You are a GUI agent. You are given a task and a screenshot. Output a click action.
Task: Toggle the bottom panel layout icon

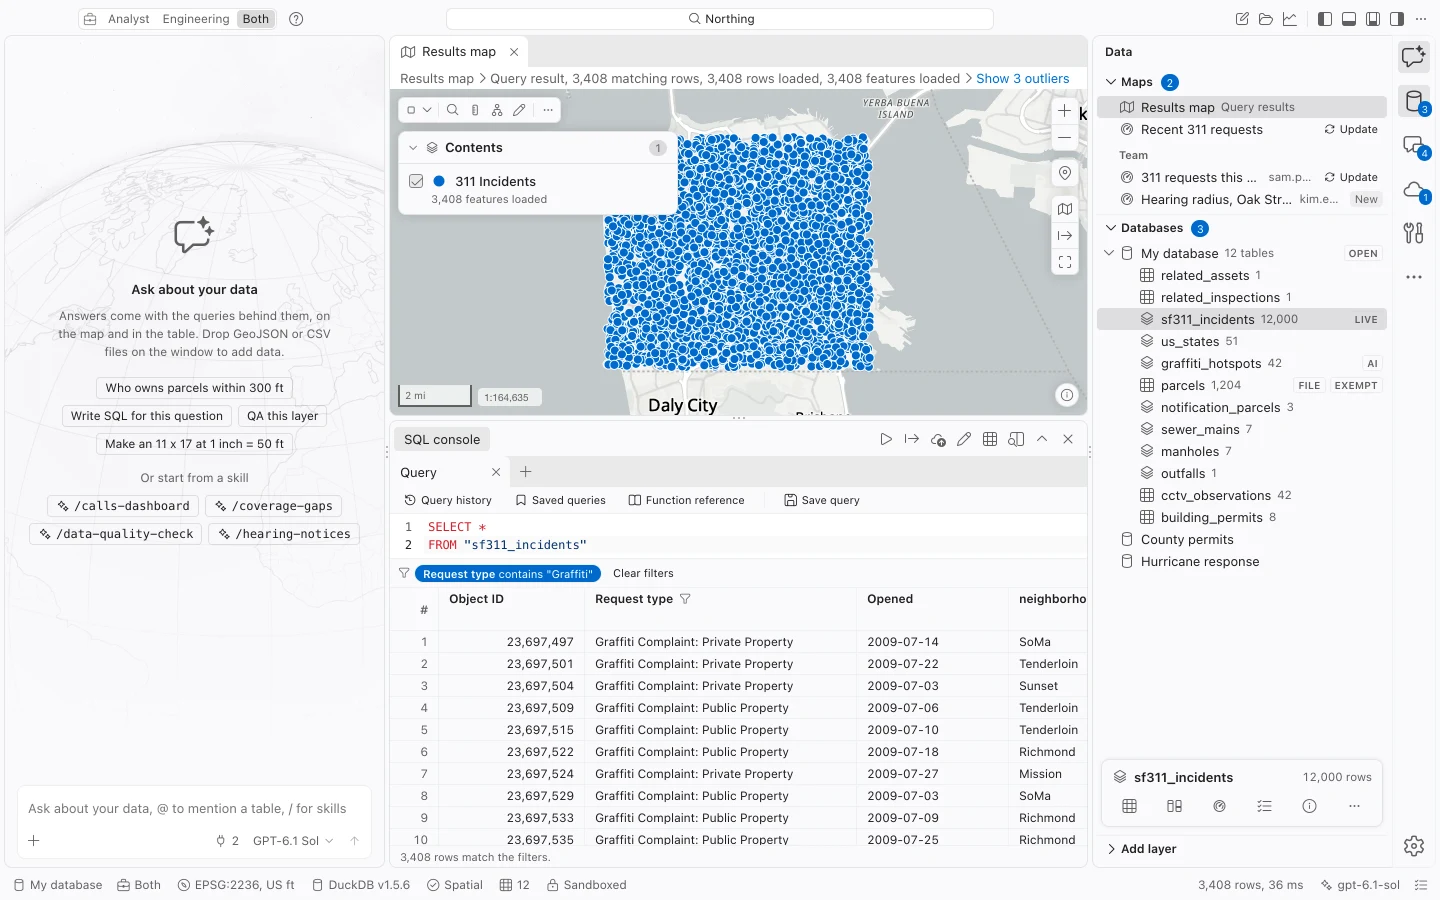(1349, 19)
